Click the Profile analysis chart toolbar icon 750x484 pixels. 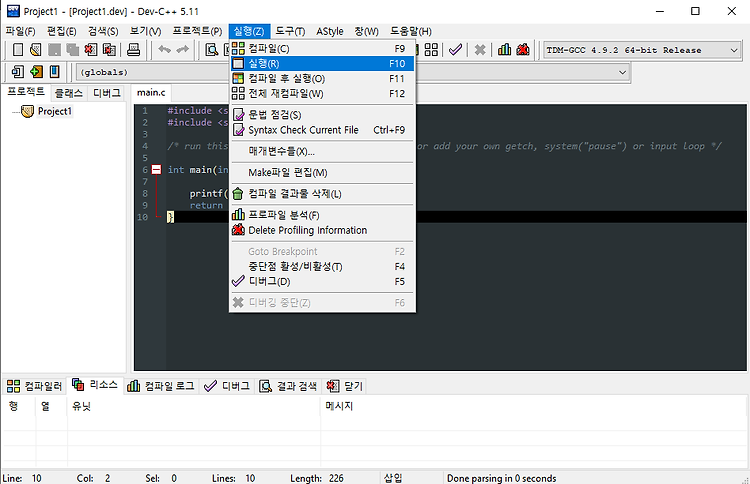[x=504, y=49]
